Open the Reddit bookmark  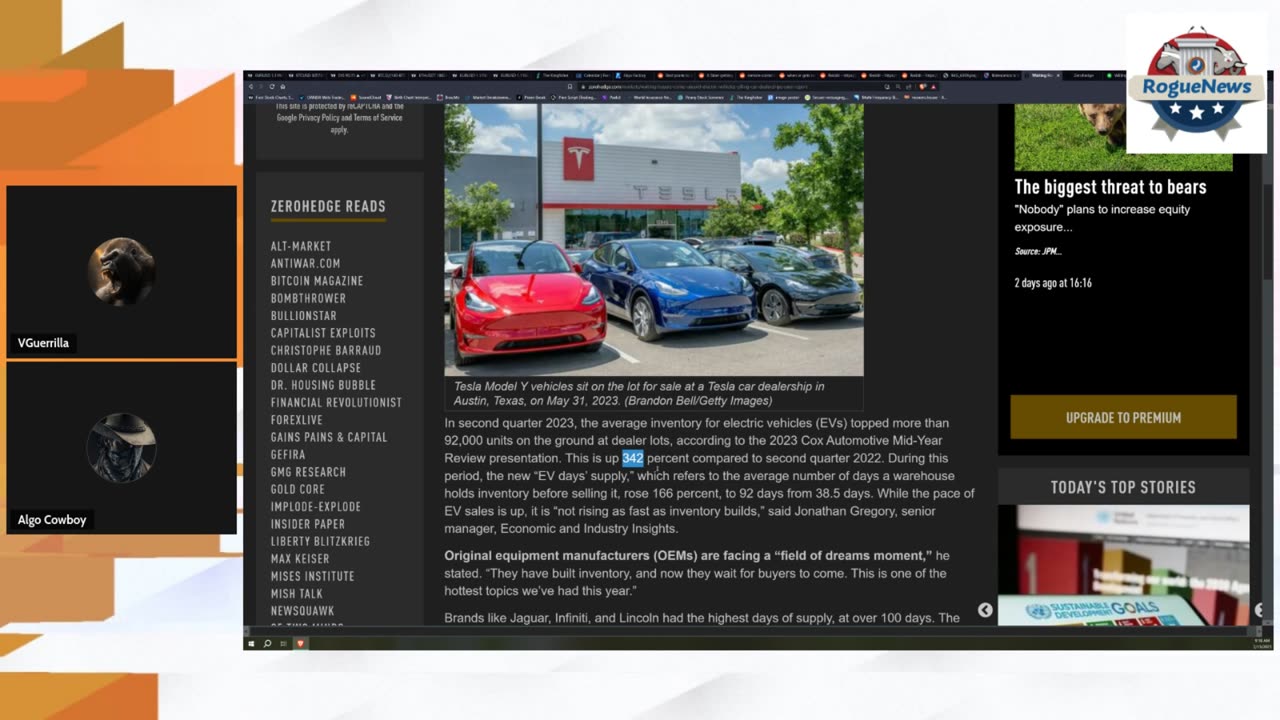(x=609, y=98)
